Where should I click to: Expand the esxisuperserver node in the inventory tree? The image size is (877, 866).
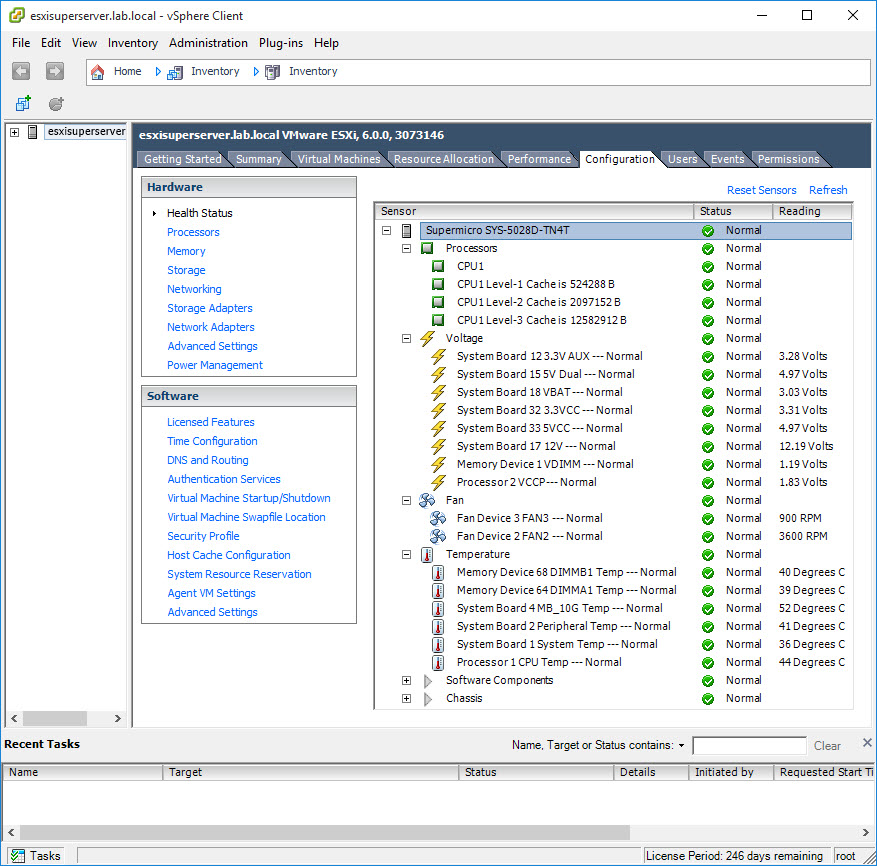point(15,133)
